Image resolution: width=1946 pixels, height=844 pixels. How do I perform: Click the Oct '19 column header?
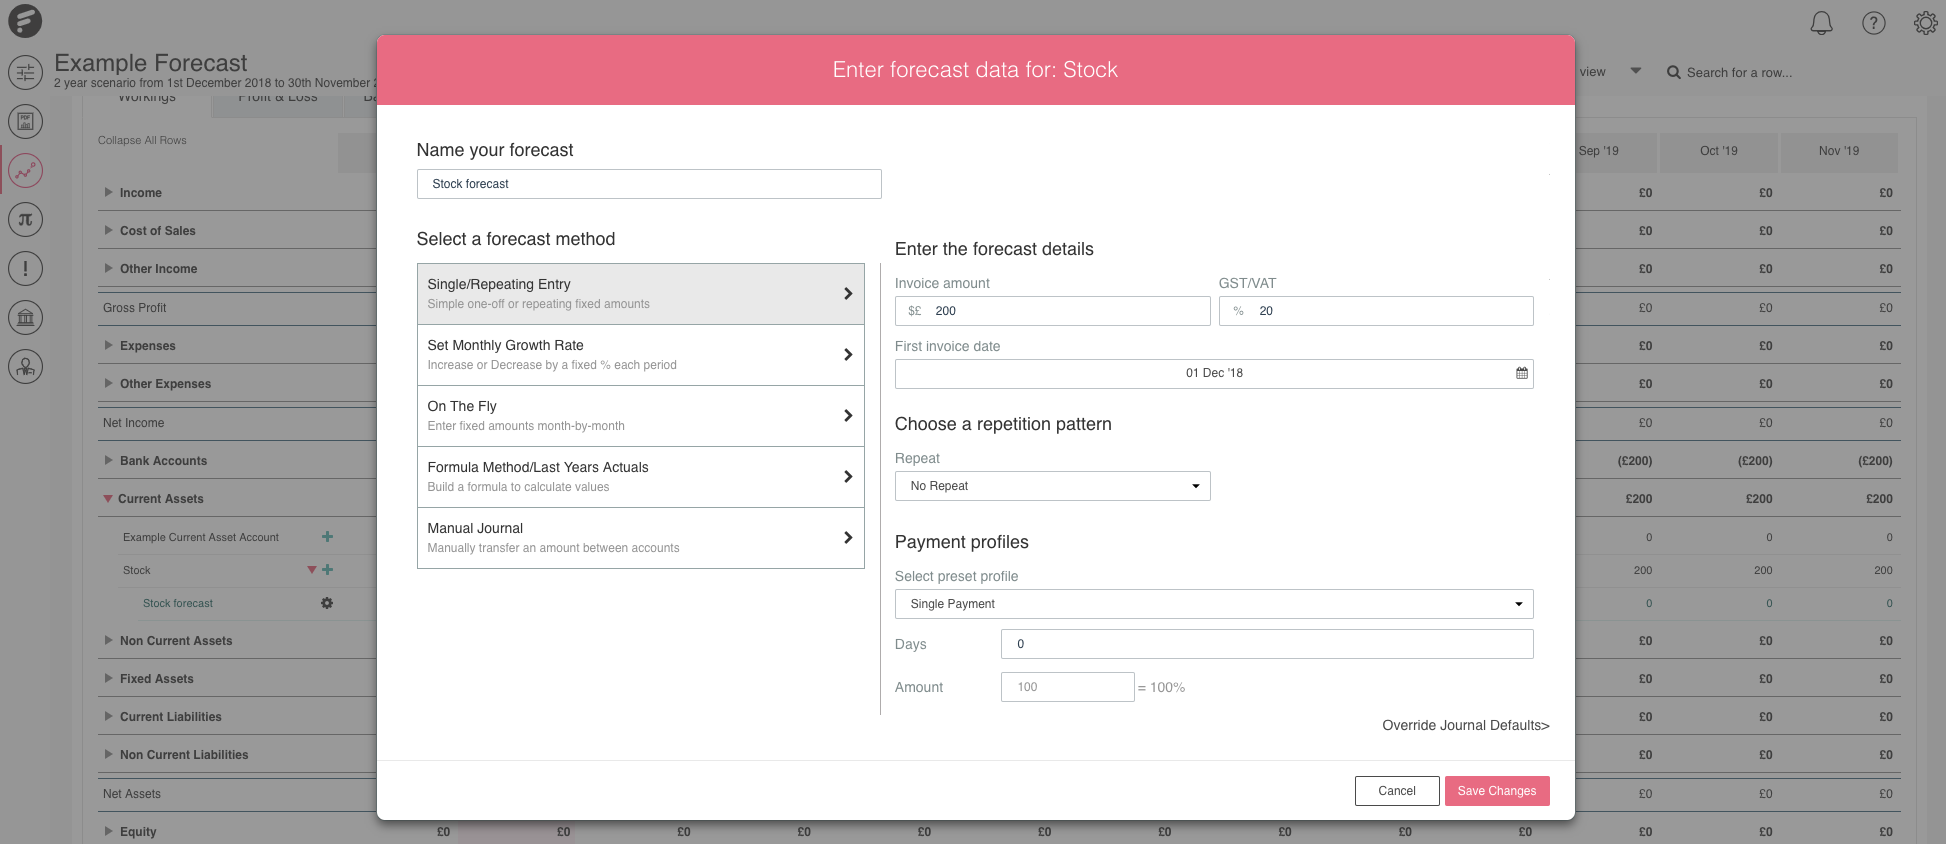(x=1719, y=151)
